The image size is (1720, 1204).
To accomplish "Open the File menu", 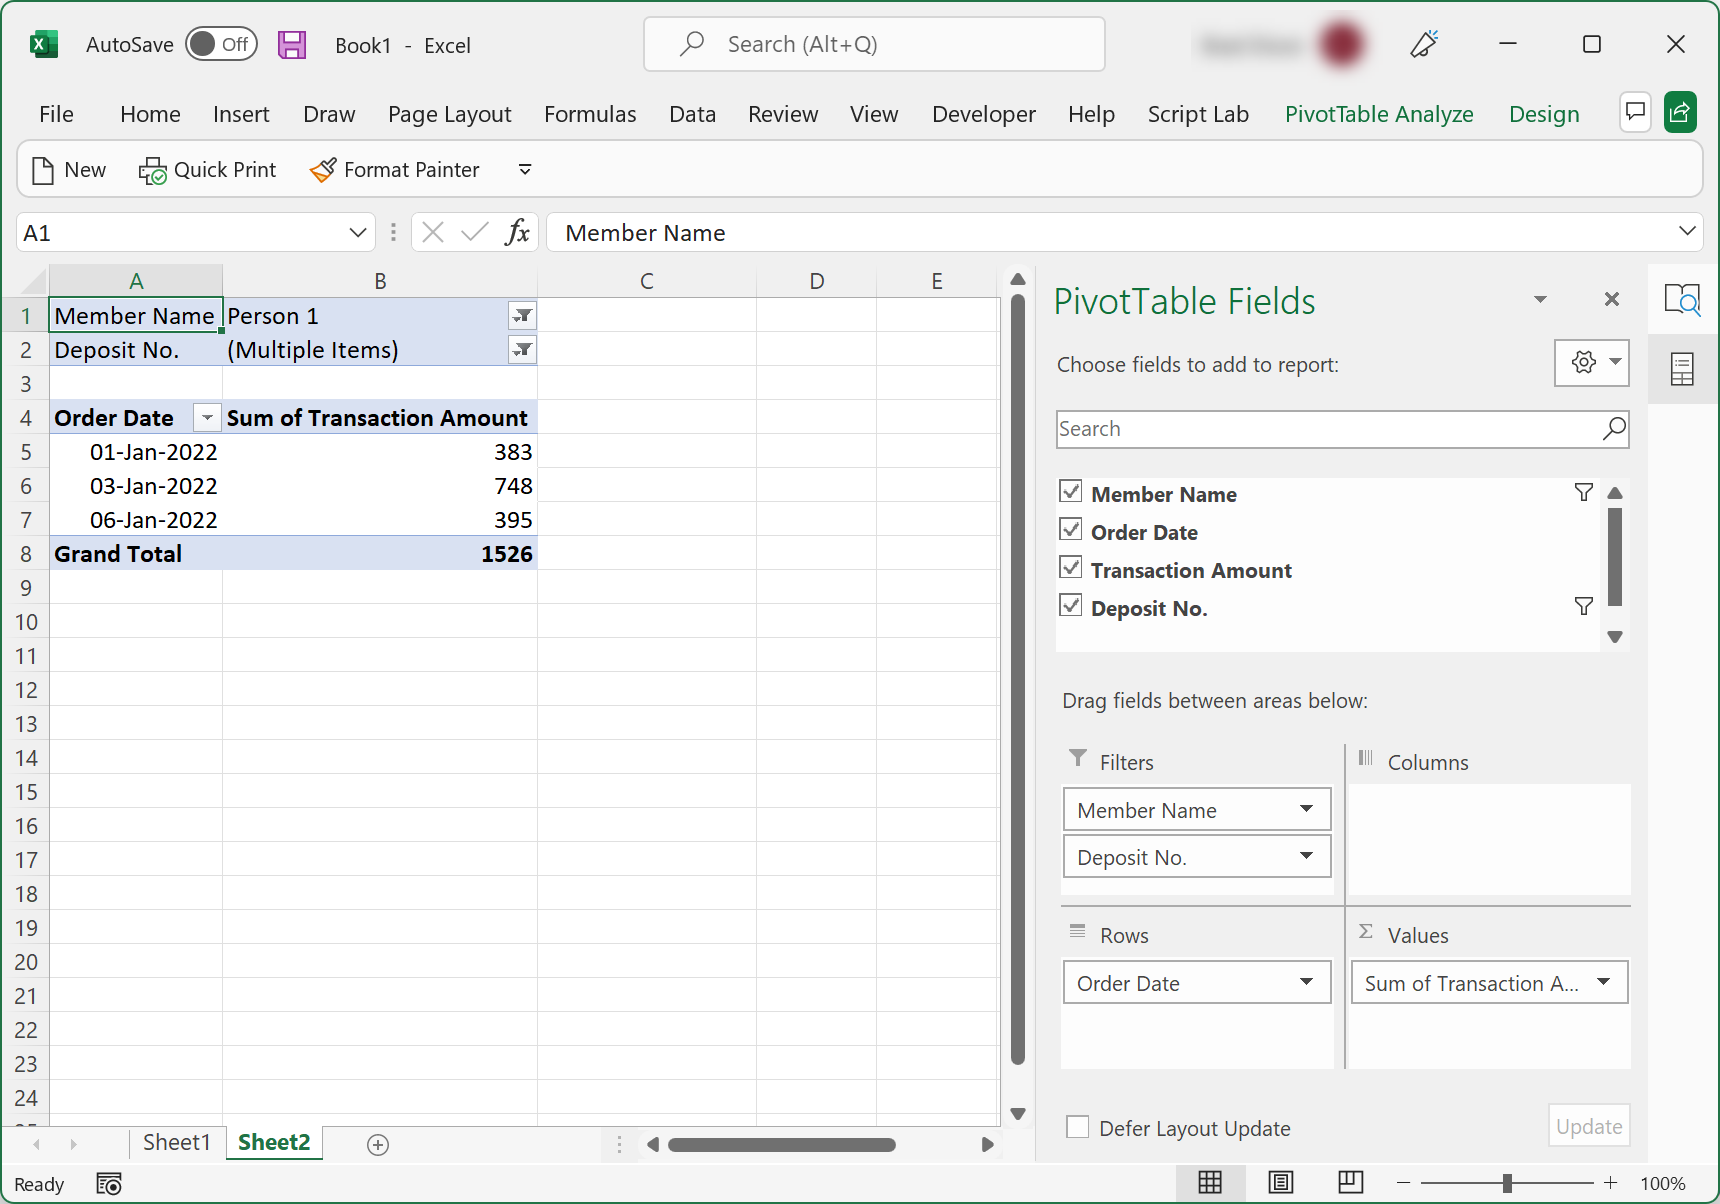I will pos(56,114).
